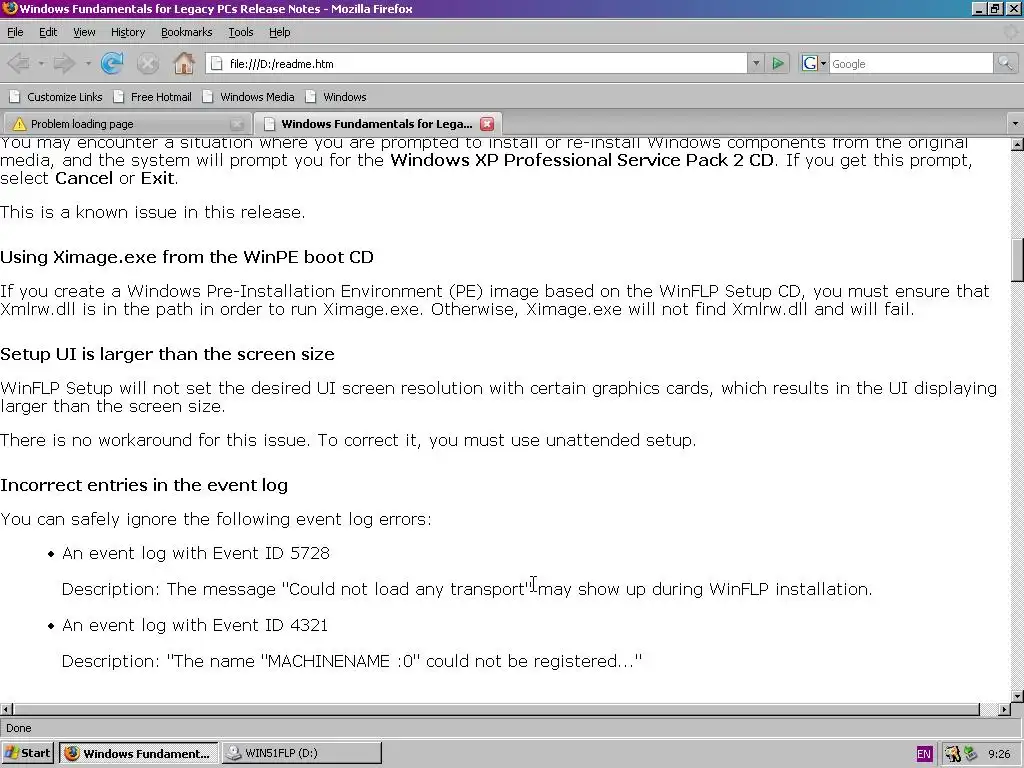The image size is (1024, 768).
Task: Click the activity throbber icon
Action: pos(1012,32)
